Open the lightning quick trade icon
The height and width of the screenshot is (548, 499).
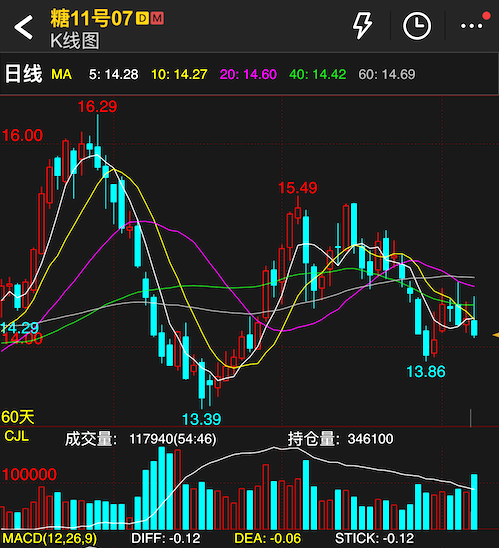(362, 26)
